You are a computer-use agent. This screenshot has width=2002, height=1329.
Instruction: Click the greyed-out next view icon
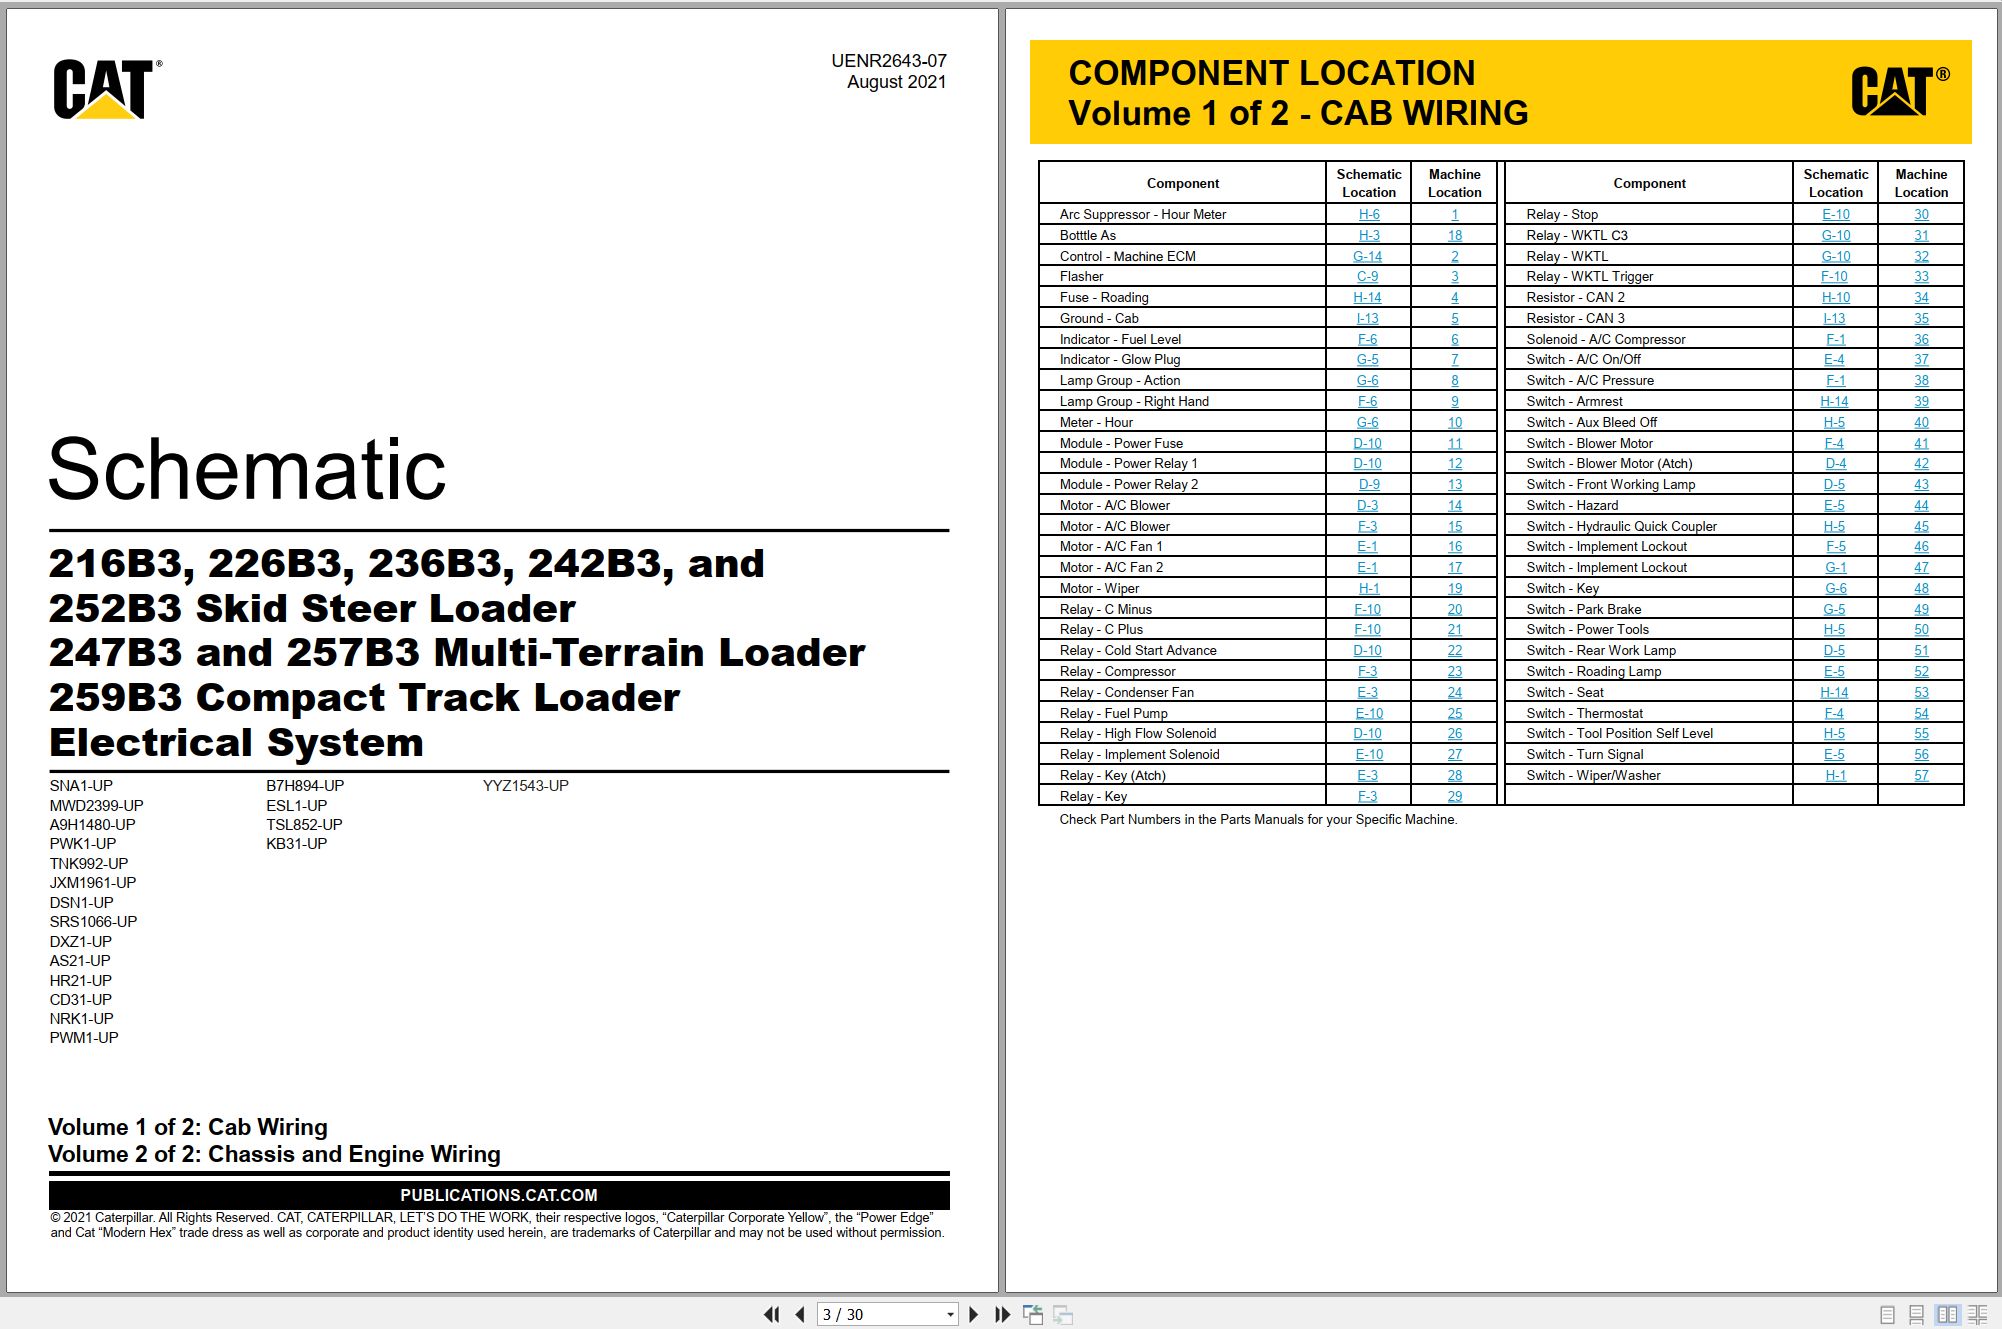point(1063,1314)
